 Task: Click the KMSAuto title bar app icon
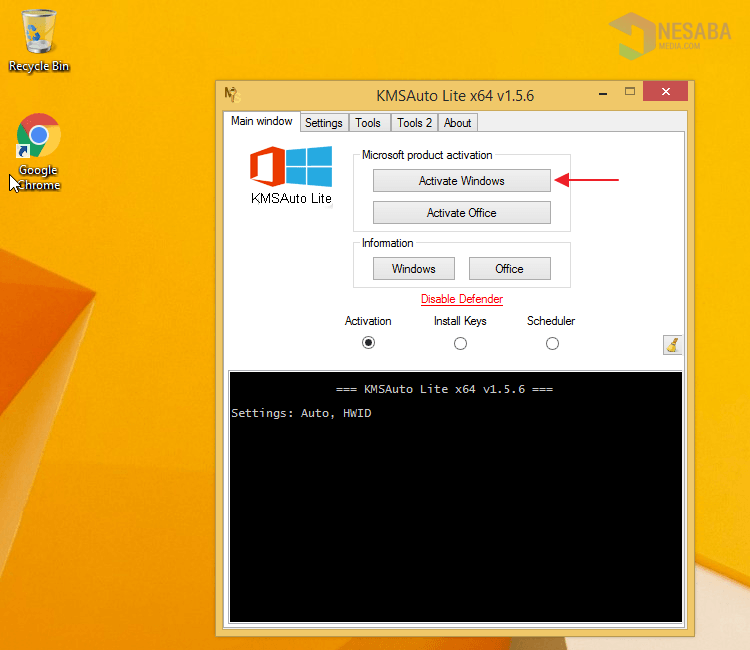pos(232,95)
